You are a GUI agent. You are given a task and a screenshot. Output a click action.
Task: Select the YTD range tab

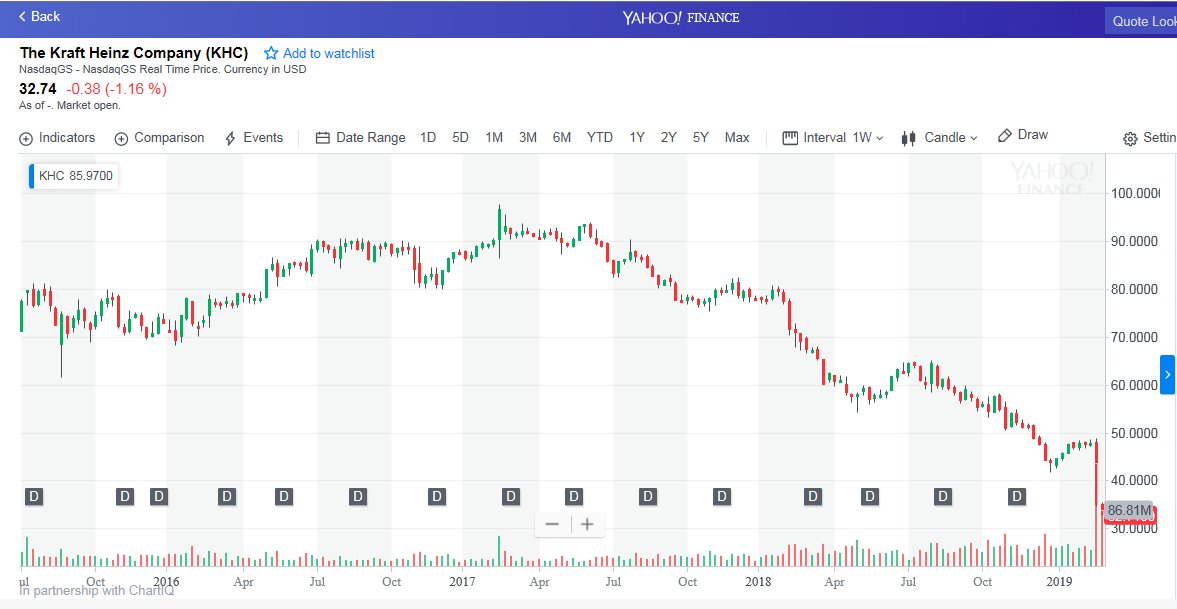[x=600, y=138]
